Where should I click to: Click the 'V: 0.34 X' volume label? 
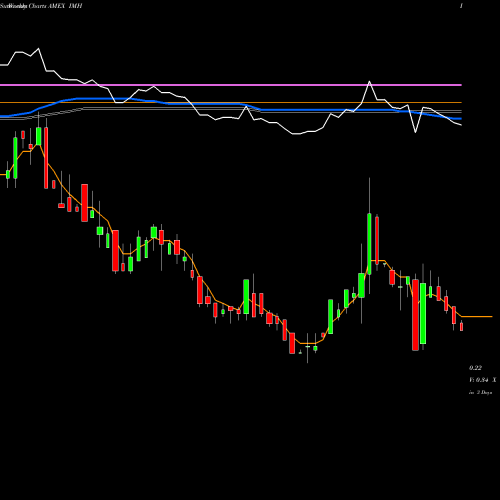pos(483,380)
